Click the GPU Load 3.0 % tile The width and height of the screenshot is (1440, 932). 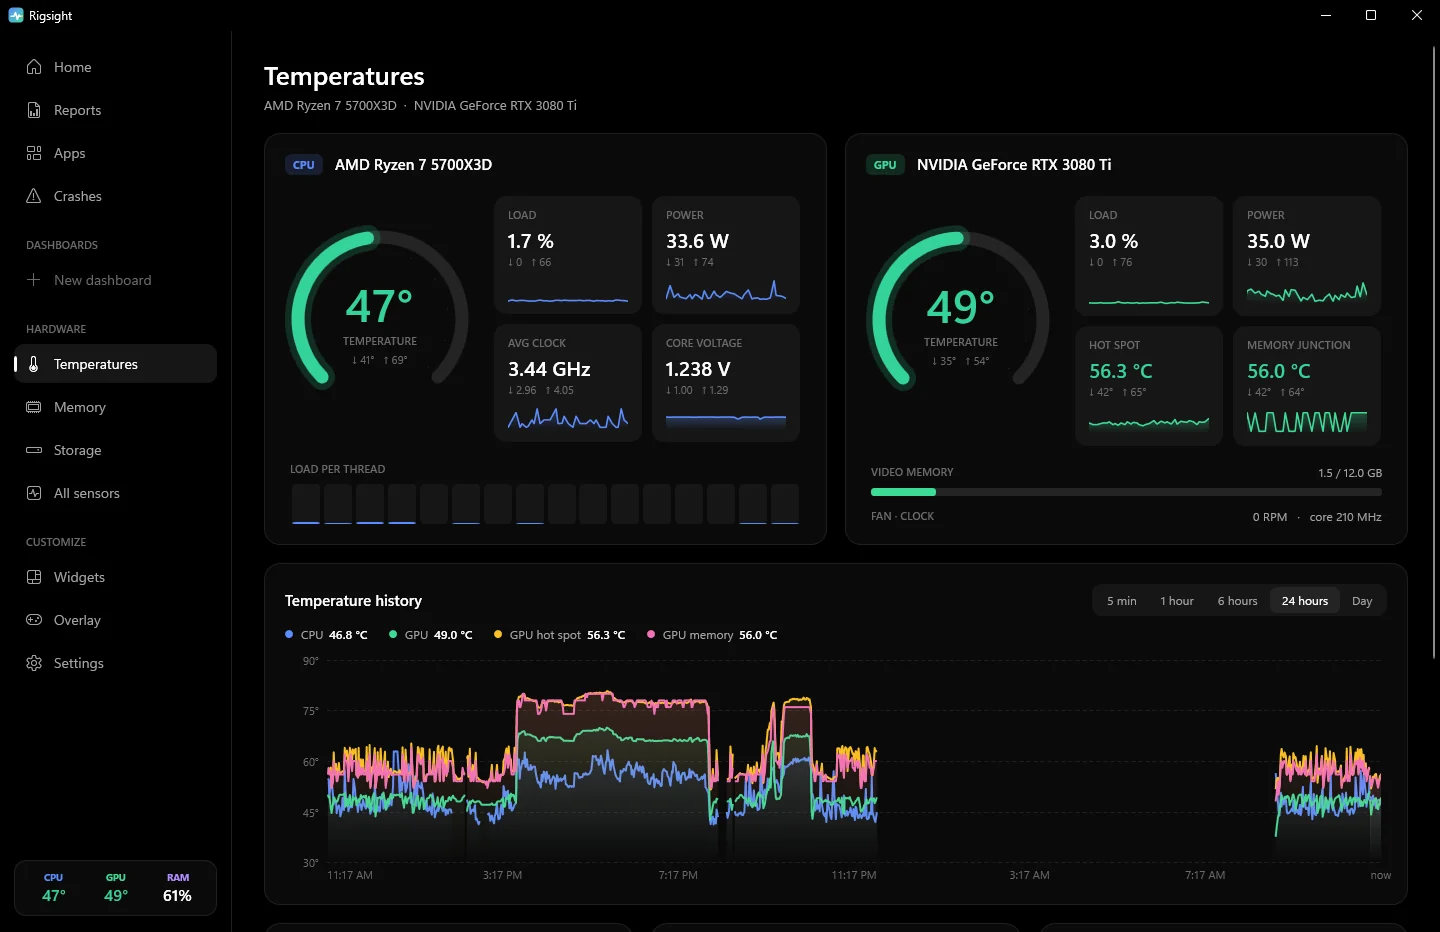tap(1149, 255)
